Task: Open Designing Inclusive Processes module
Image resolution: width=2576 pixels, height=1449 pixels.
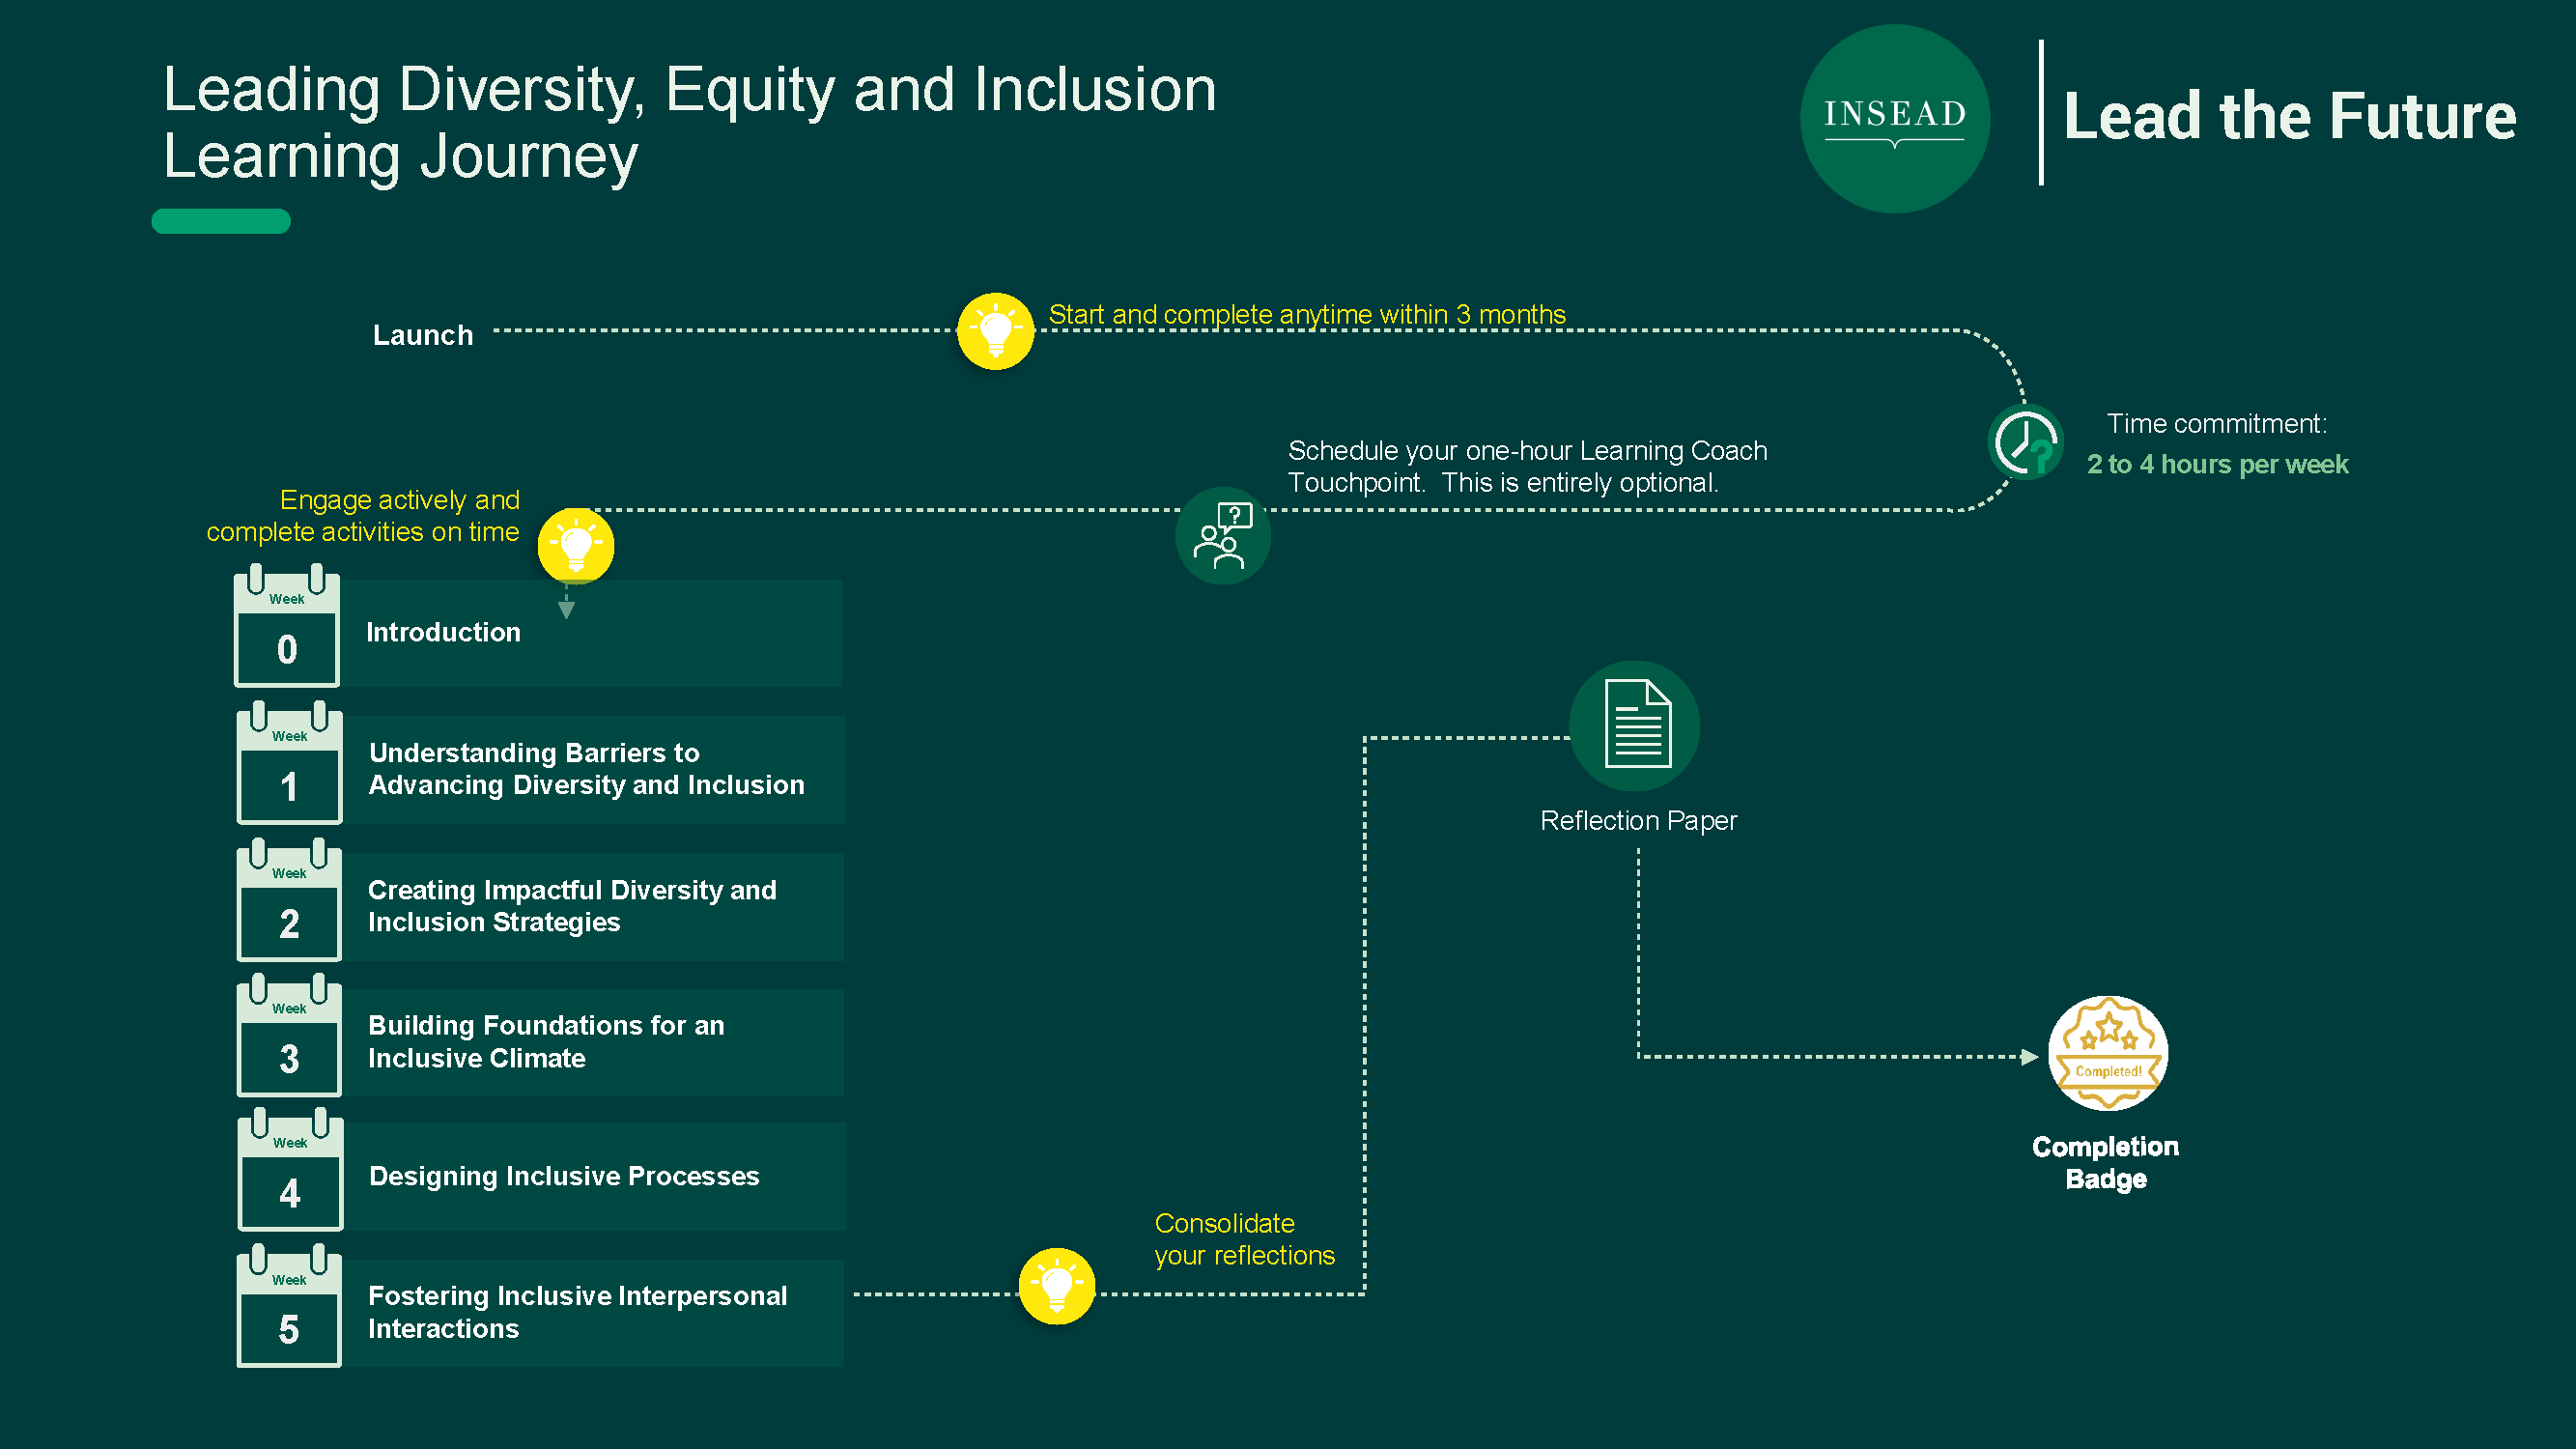Action: 594,1176
